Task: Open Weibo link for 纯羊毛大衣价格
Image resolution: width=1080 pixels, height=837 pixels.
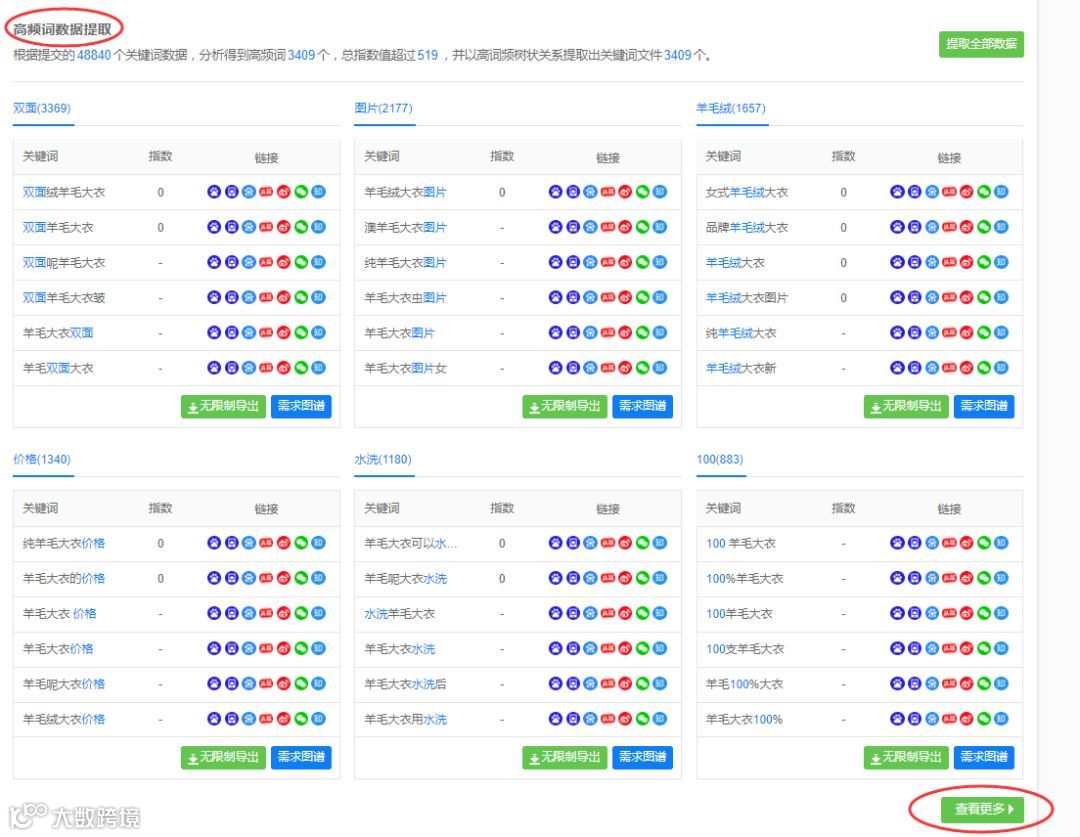Action: [x=284, y=544]
